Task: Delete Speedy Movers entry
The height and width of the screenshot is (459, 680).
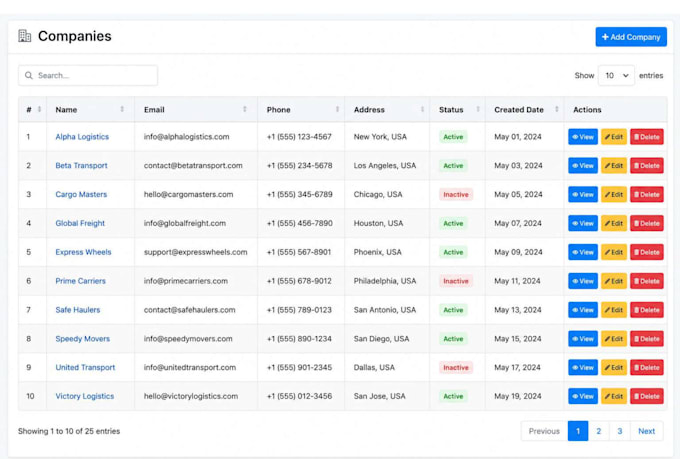Action: click(647, 338)
